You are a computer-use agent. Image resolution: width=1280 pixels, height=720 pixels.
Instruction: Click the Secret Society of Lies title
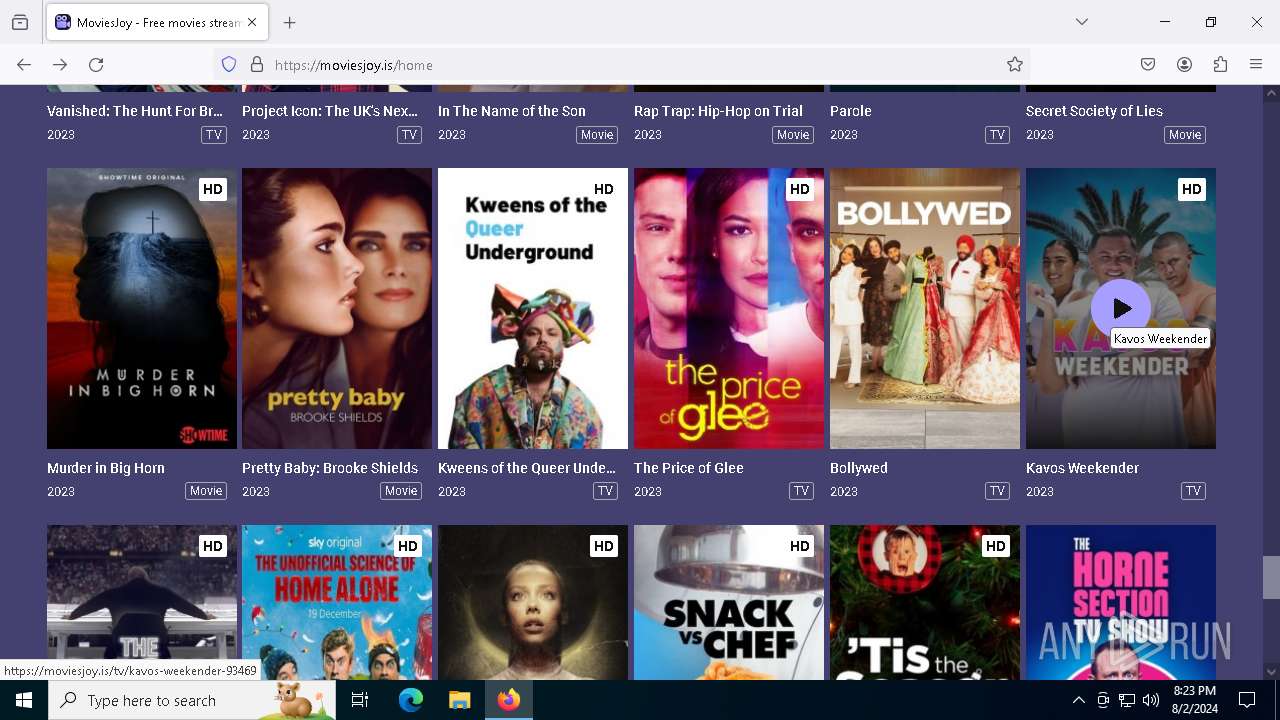pos(1094,111)
